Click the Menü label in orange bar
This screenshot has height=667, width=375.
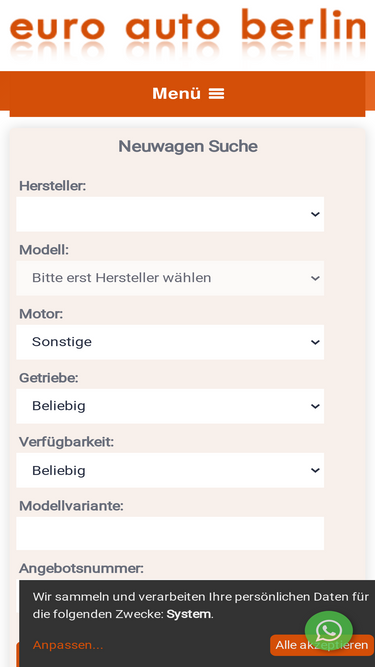[176, 94]
